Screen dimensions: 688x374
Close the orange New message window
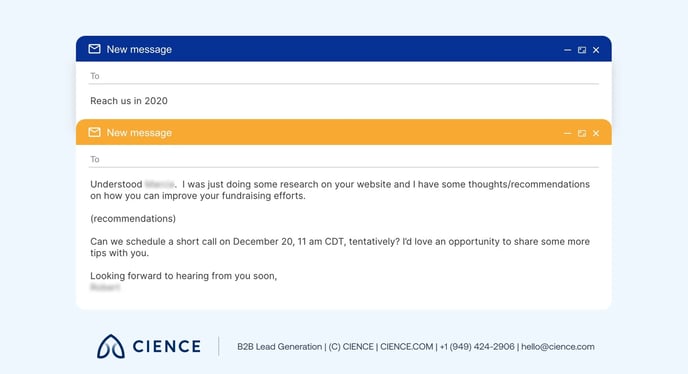(596, 133)
